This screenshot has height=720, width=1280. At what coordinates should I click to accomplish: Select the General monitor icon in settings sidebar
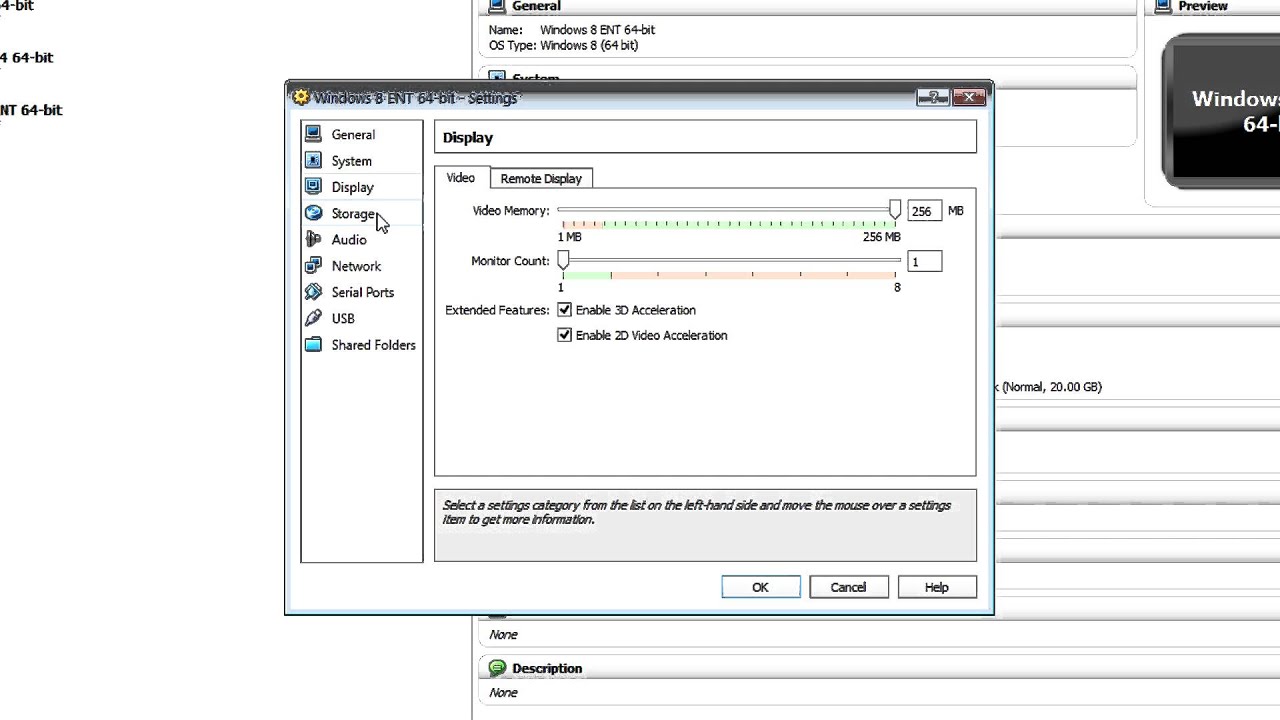313,134
